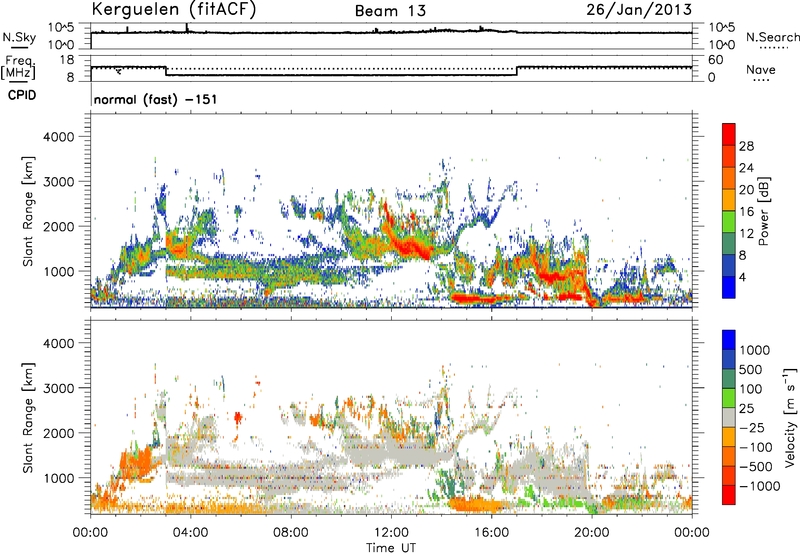Click 'Slant Range [km]' label of the power panel
The image size is (800, 554).
[28, 211]
